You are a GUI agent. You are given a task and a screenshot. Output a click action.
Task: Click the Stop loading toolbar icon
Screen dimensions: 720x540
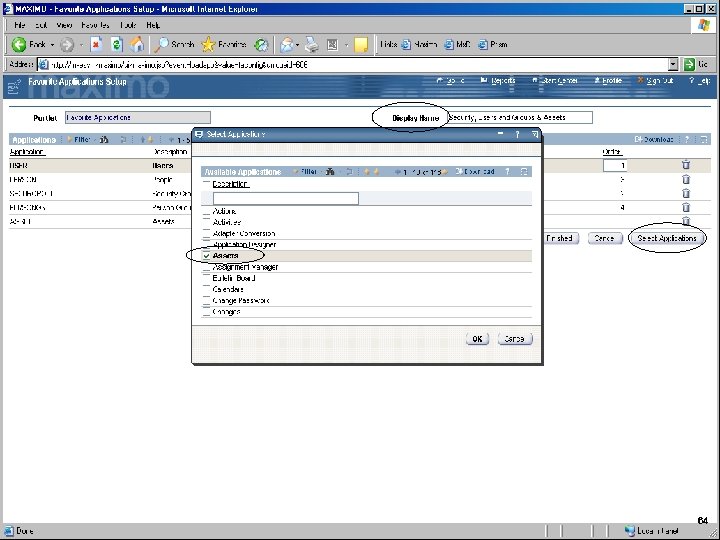click(x=96, y=45)
